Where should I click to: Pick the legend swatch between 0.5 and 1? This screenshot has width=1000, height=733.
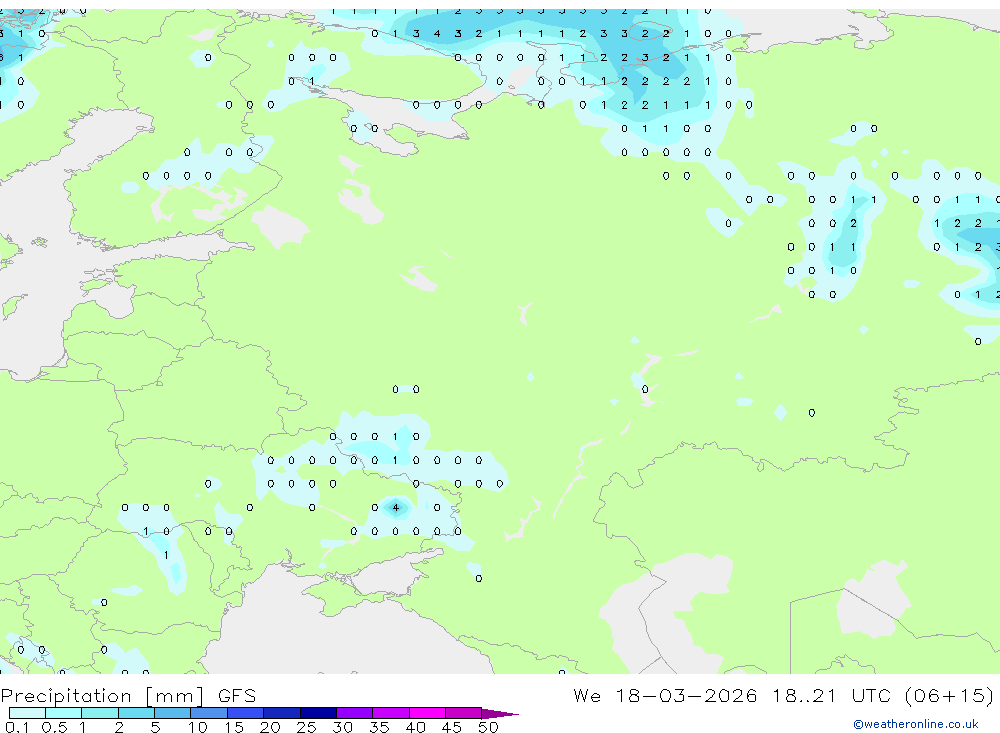pyautogui.click(x=63, y=713)
